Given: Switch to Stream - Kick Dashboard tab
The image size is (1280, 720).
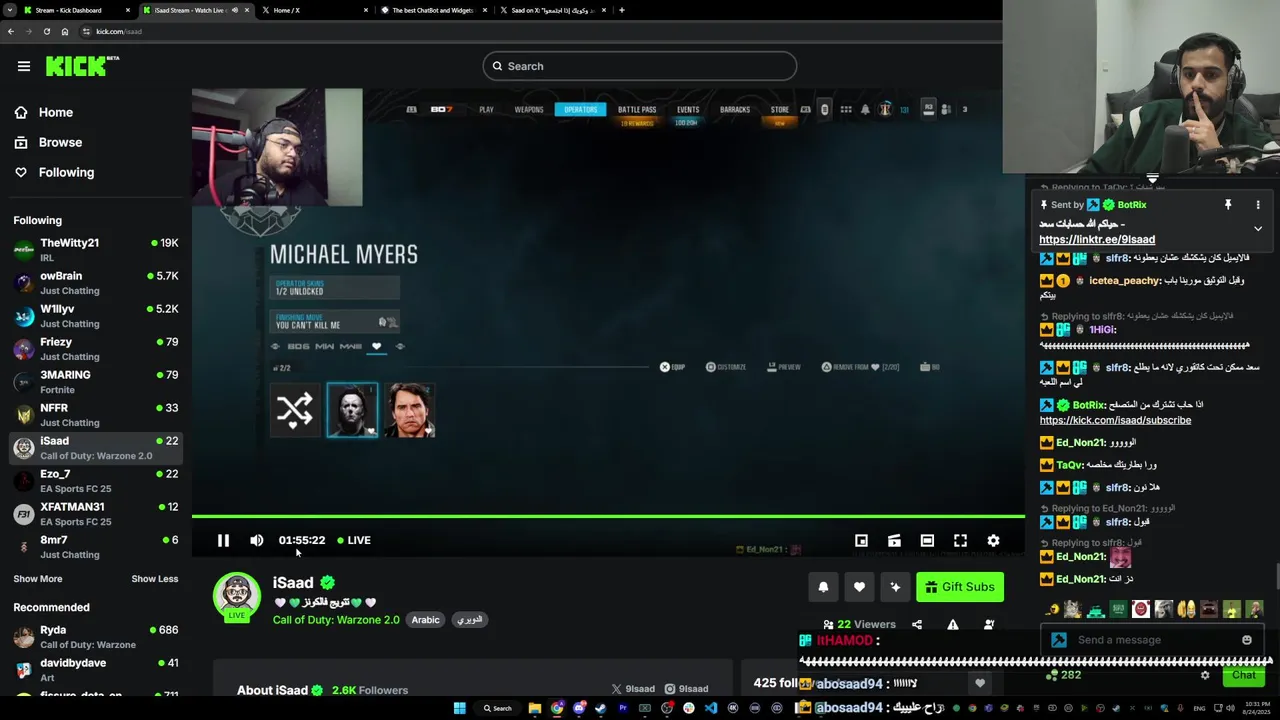Looking at the screenshot, I should click(76, 10).
